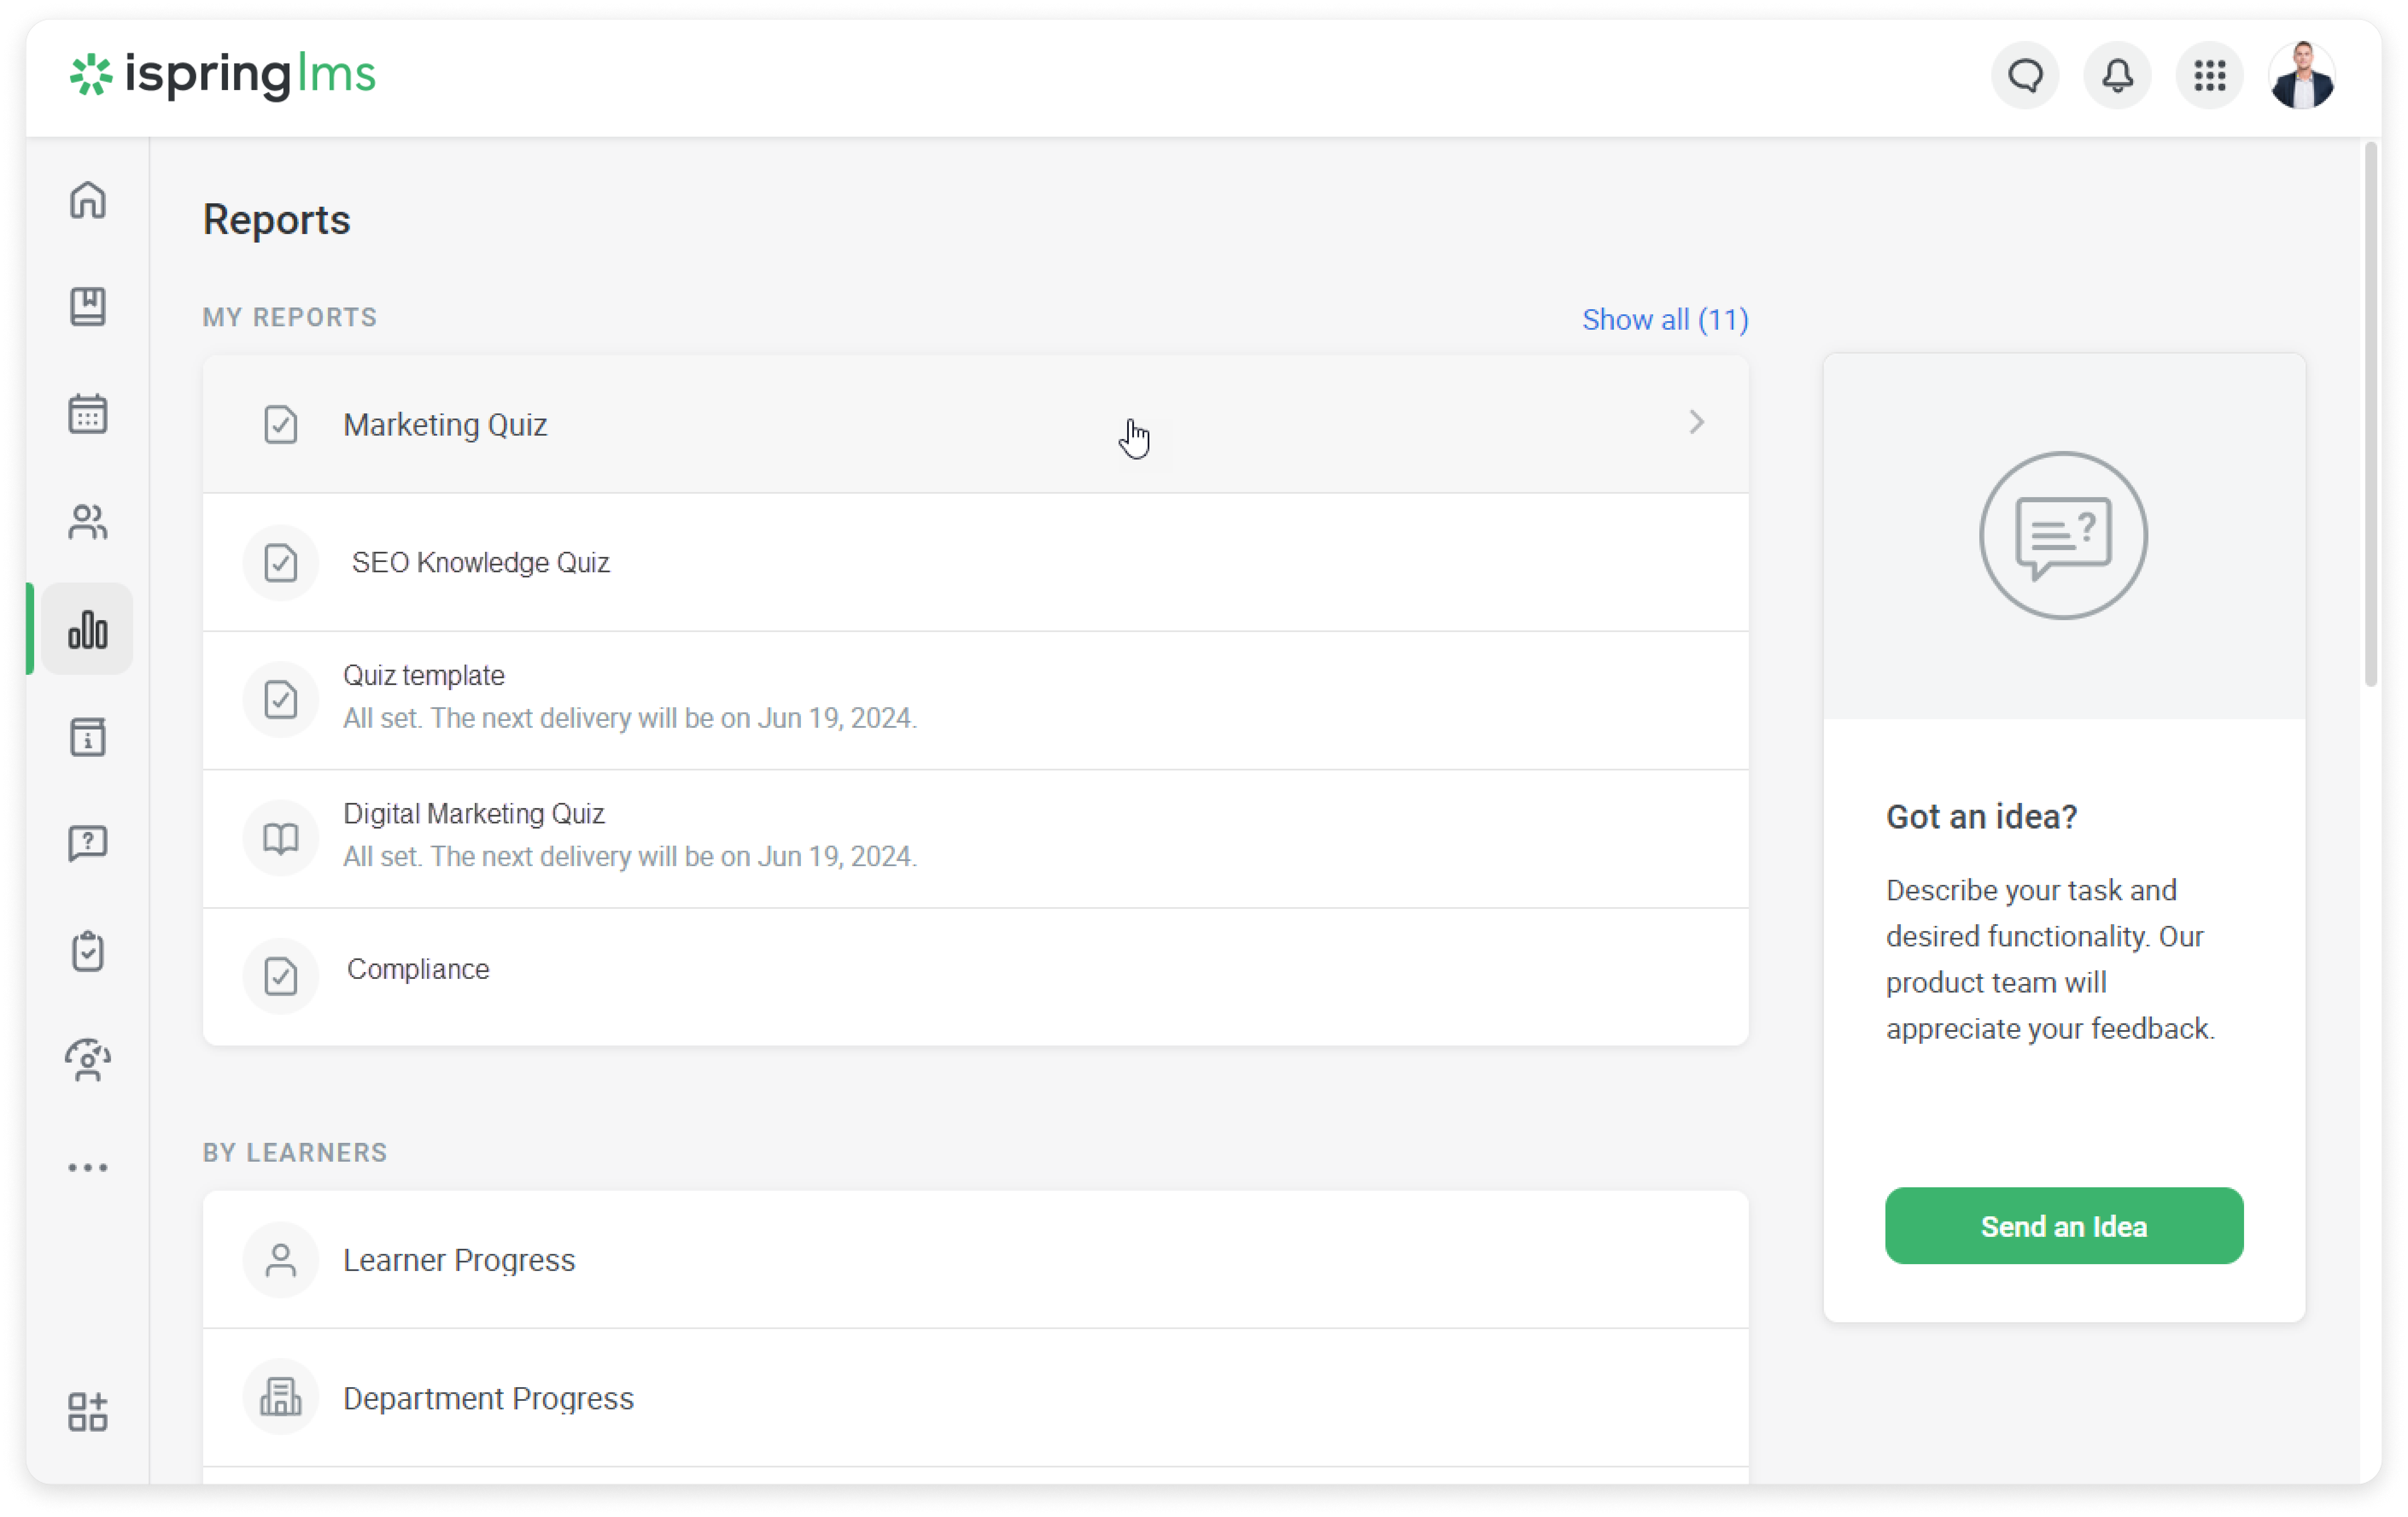
Task: Open the clipboard checkmark sidebar icon
Action: [88, 951]
